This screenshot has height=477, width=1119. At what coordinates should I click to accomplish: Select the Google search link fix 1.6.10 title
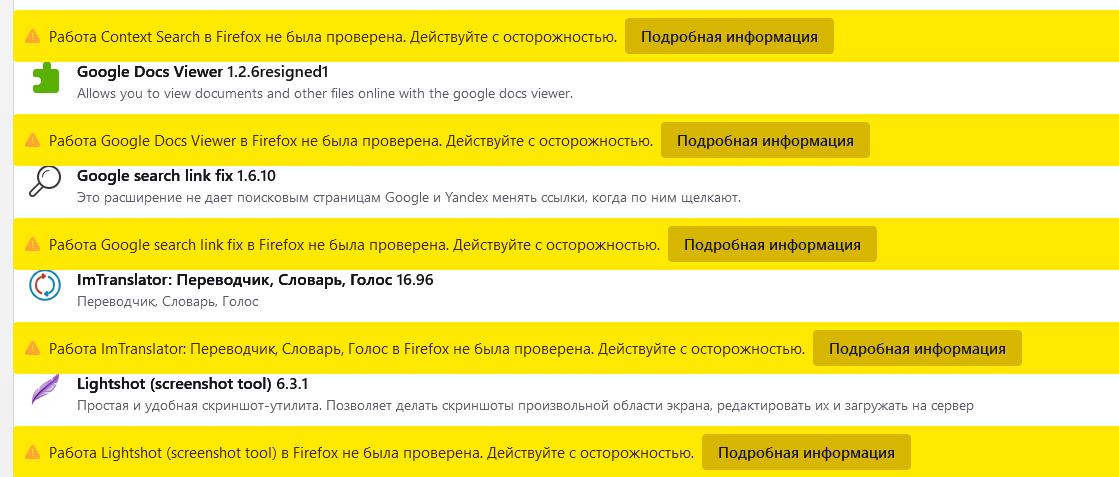[x=176, y=176]
